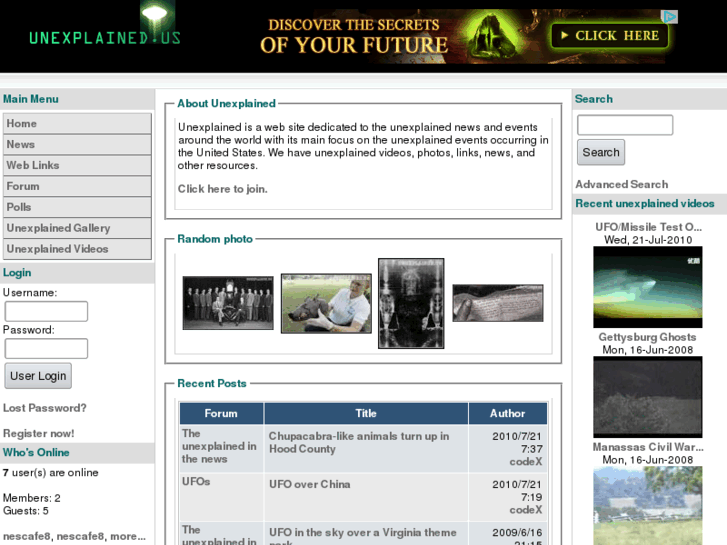The width and height of the screenshot is (727, 545).
Task: Focus the Password input field
Action: coord(46,348)
